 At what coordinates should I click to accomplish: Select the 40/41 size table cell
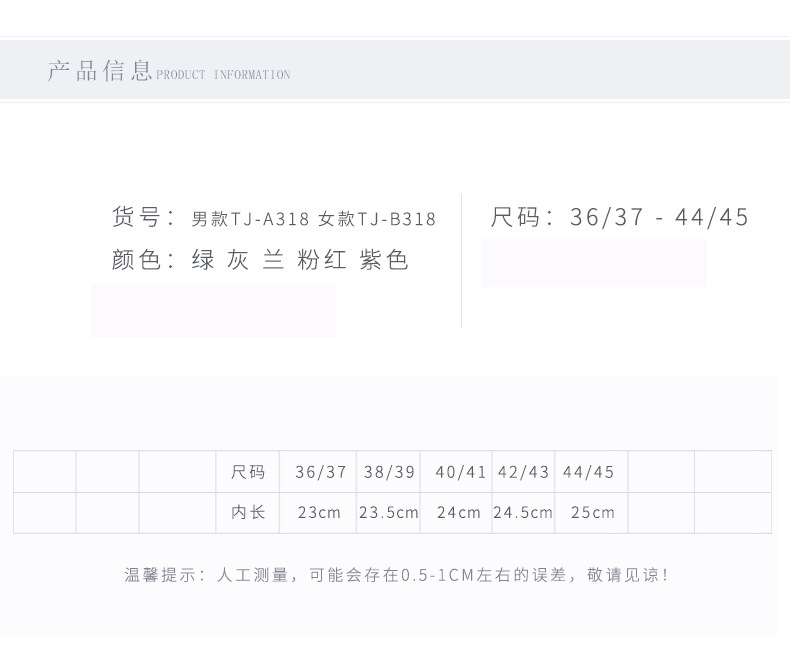(460, 472)
